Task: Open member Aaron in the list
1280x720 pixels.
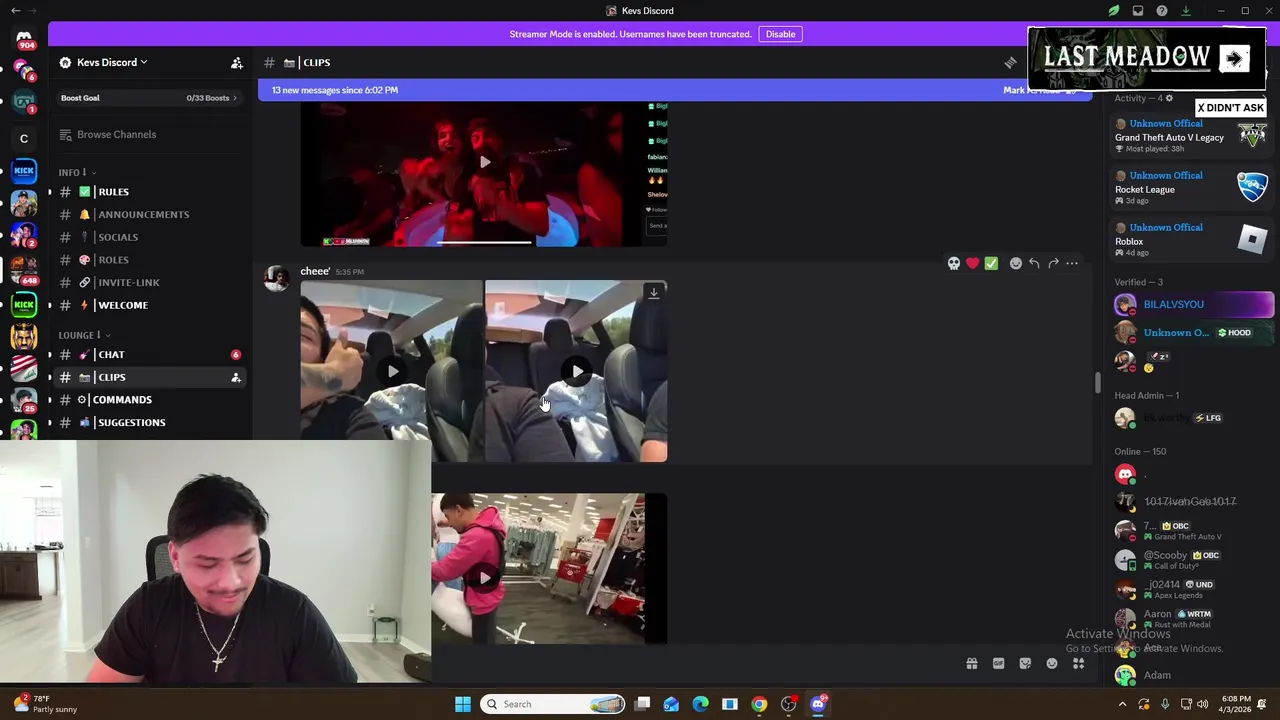Action: click(1192, 618)
